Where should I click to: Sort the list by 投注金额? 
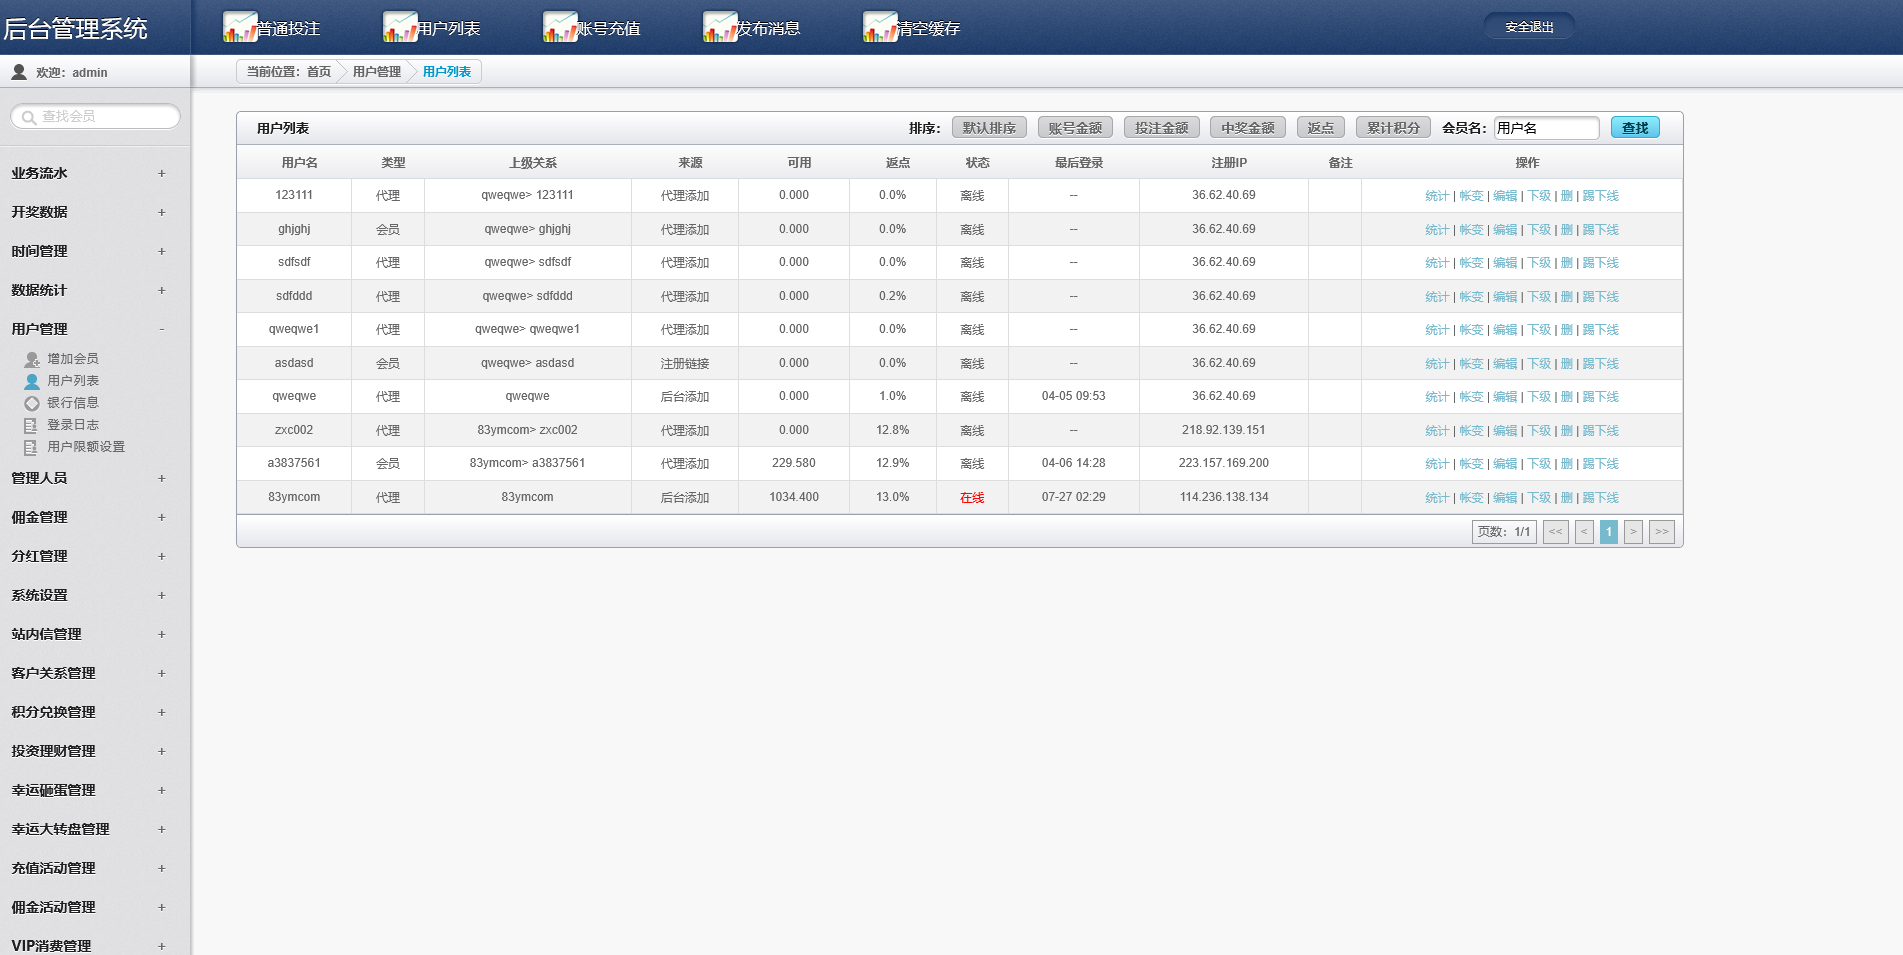[1161, 128]
